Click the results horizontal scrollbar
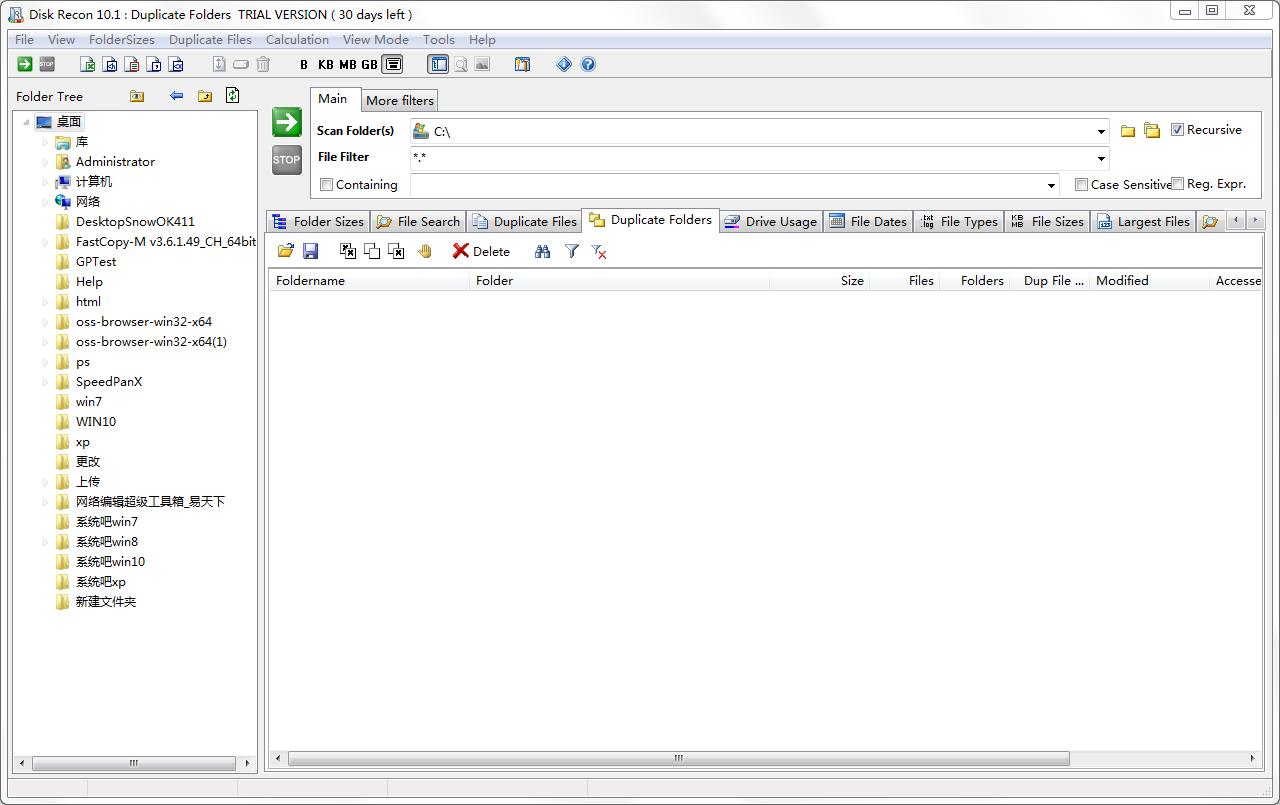 [x=678, y=759]
